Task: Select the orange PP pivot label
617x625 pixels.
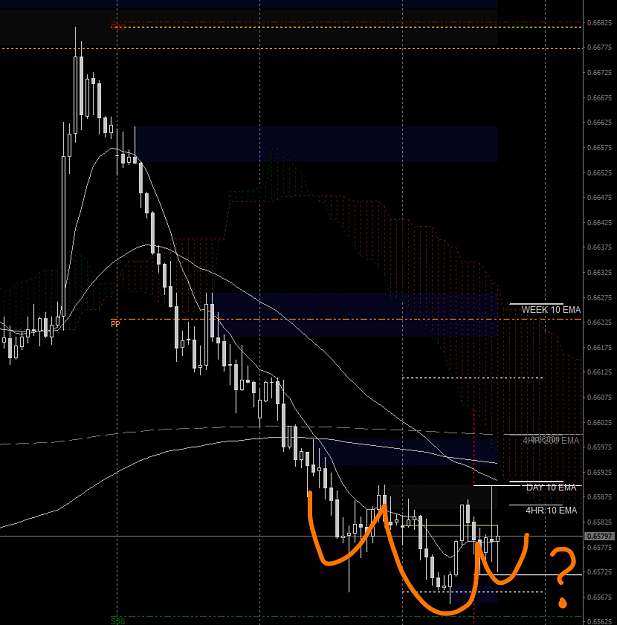Action: pyautogui.click(x=115, y=324)
